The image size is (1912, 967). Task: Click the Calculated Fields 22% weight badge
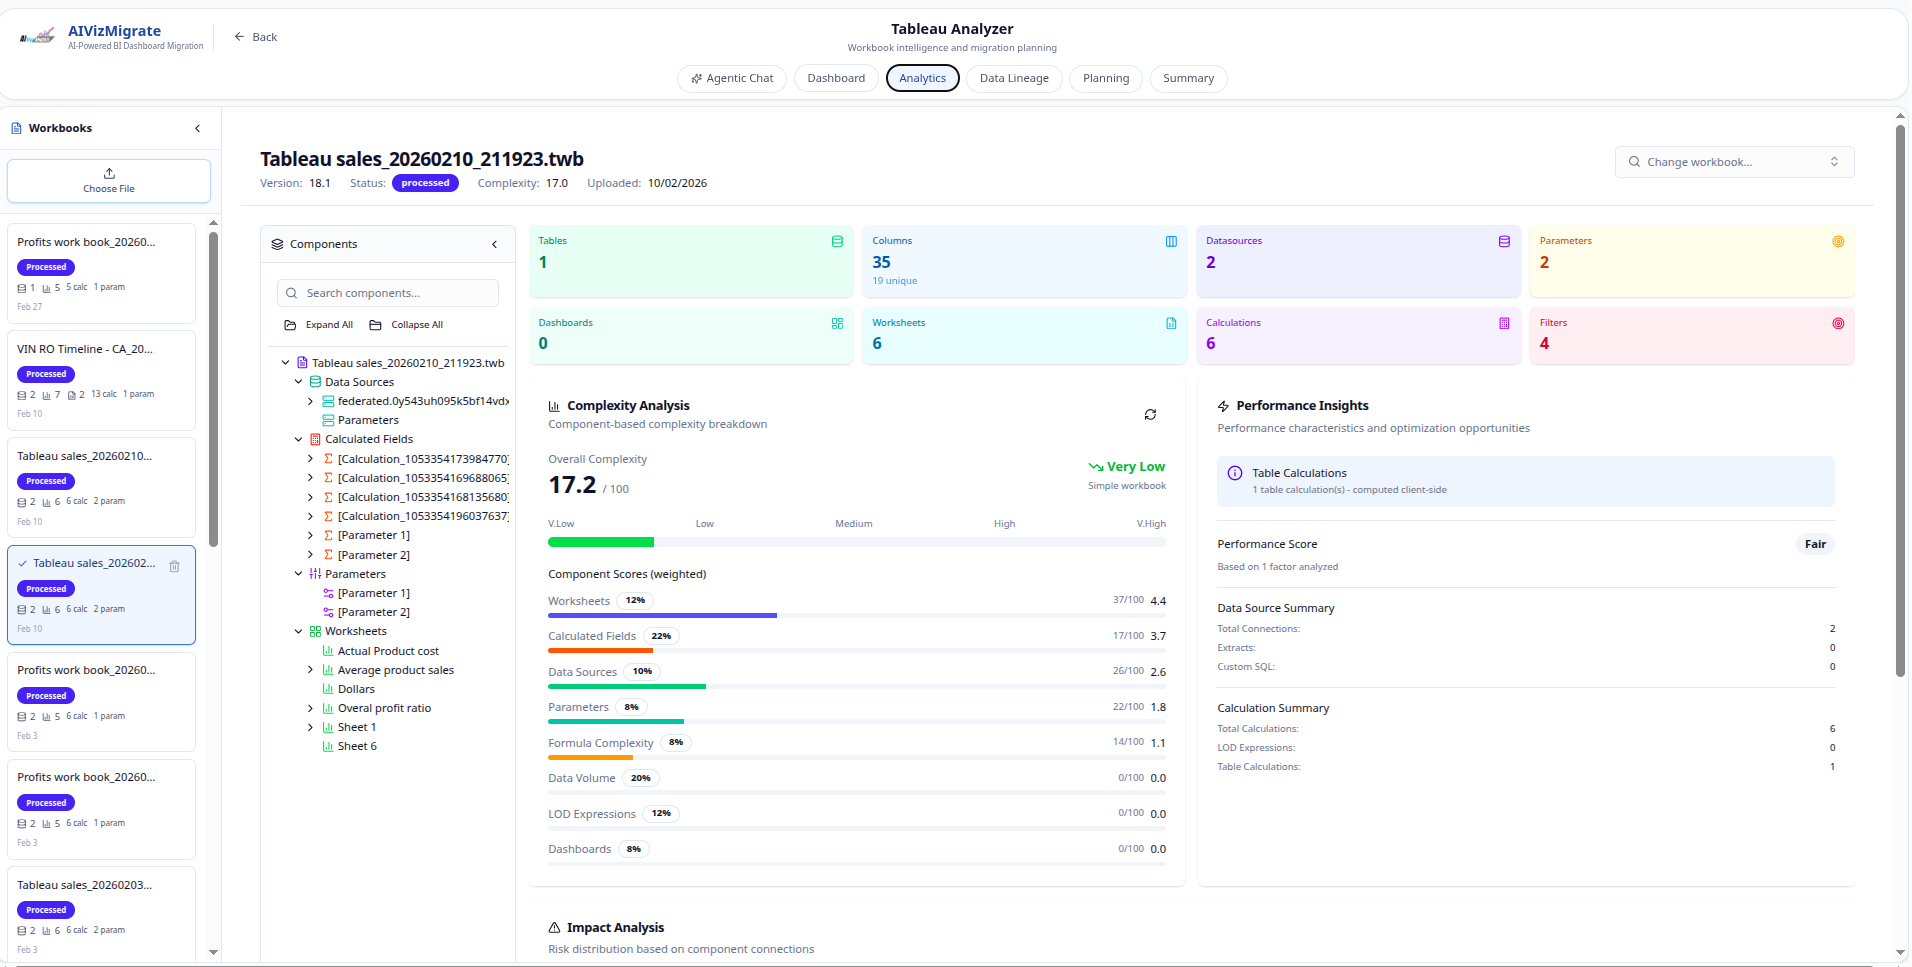(661, 636)
